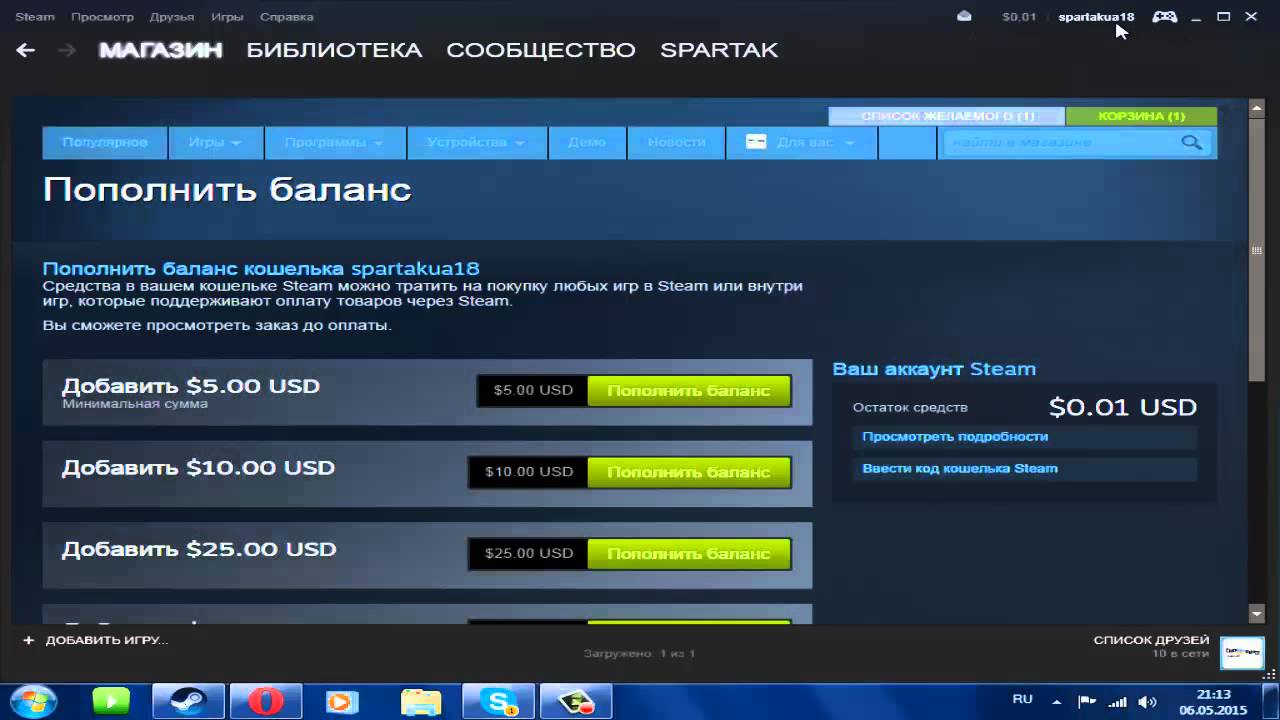1280x720 pixels.
Task: Open the spartakua18 account dropdown
Action: tap(1096, 17)
